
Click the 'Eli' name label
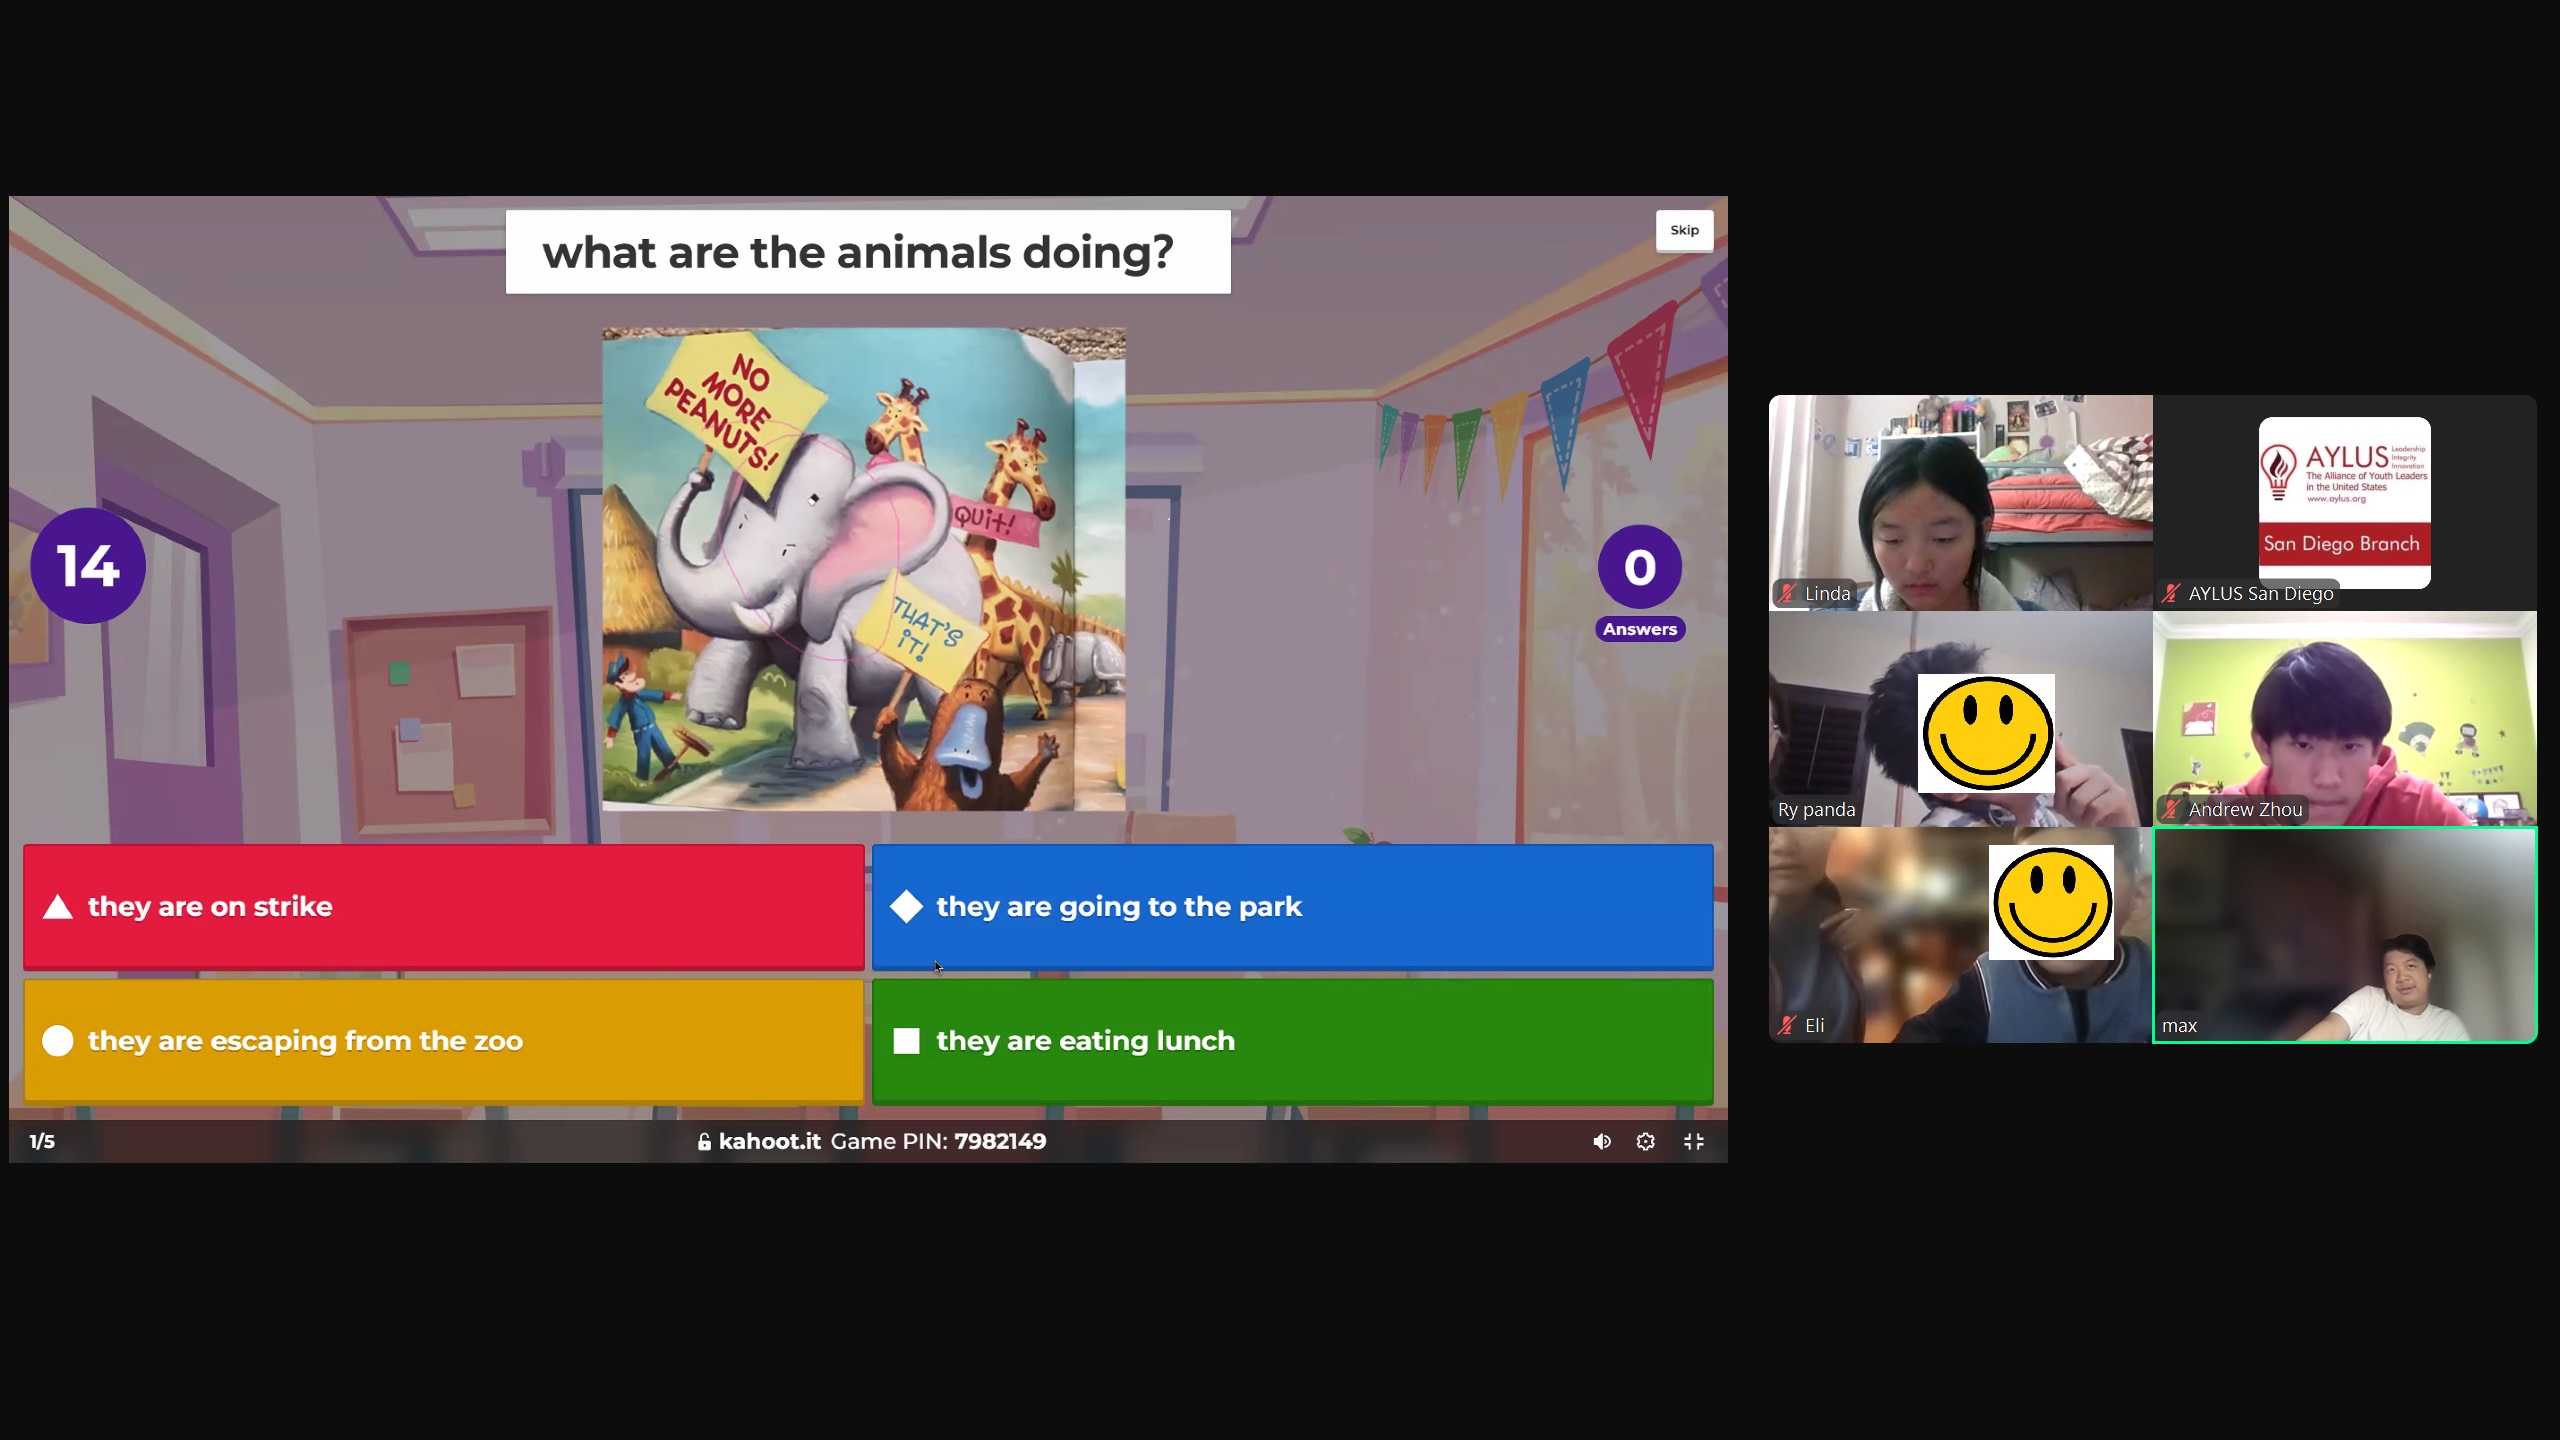pos(1814,1025)
